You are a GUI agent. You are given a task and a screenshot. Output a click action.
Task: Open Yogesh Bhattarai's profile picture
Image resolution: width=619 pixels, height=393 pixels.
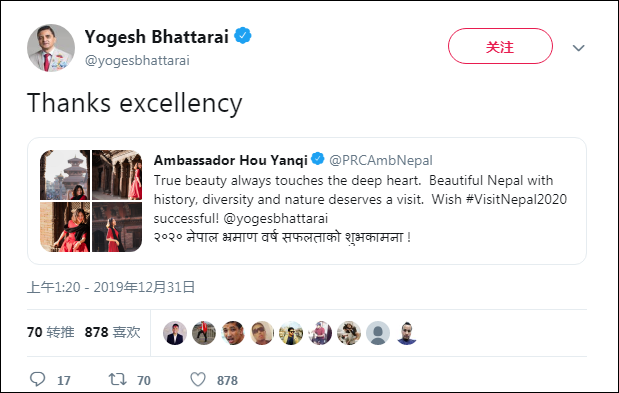click(x=51, y=48)
